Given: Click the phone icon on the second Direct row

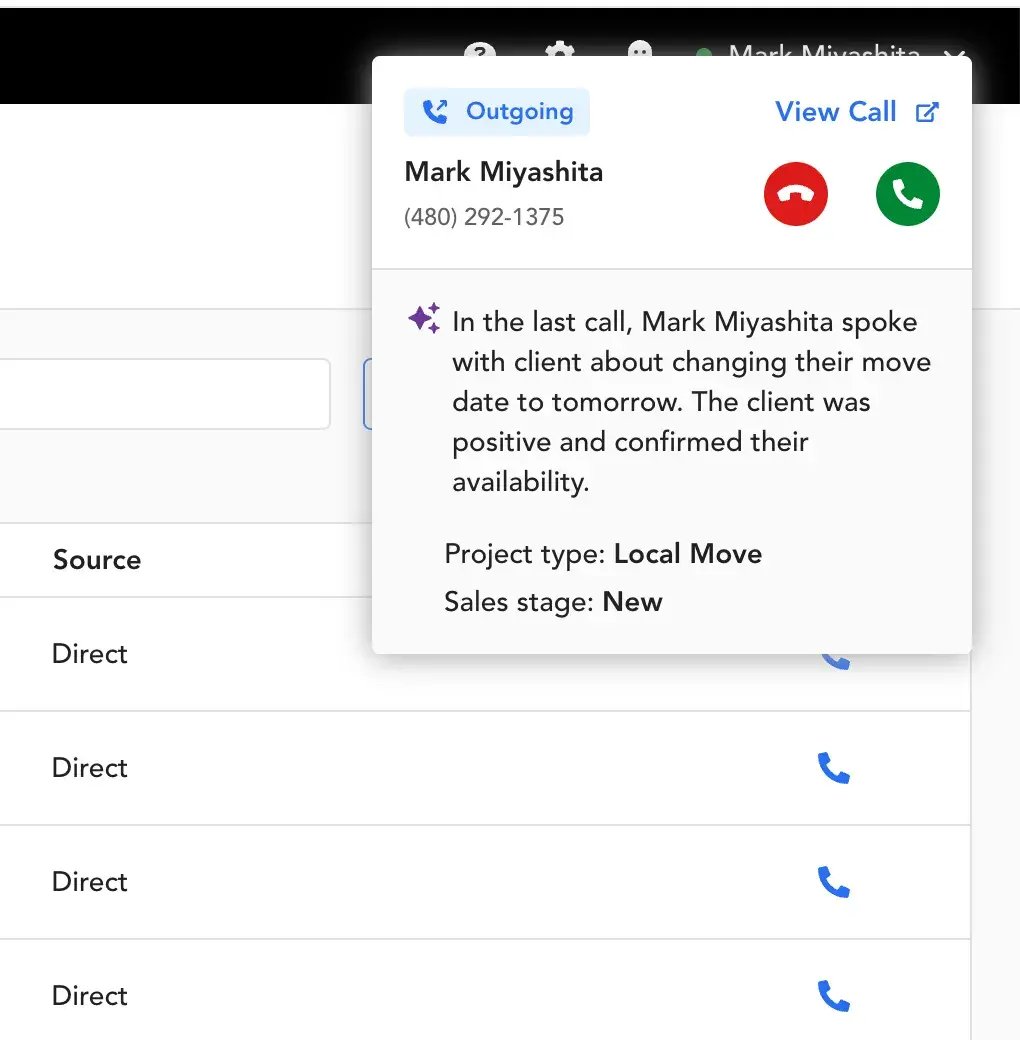Looking at the screenshot, I should [835, 768].
